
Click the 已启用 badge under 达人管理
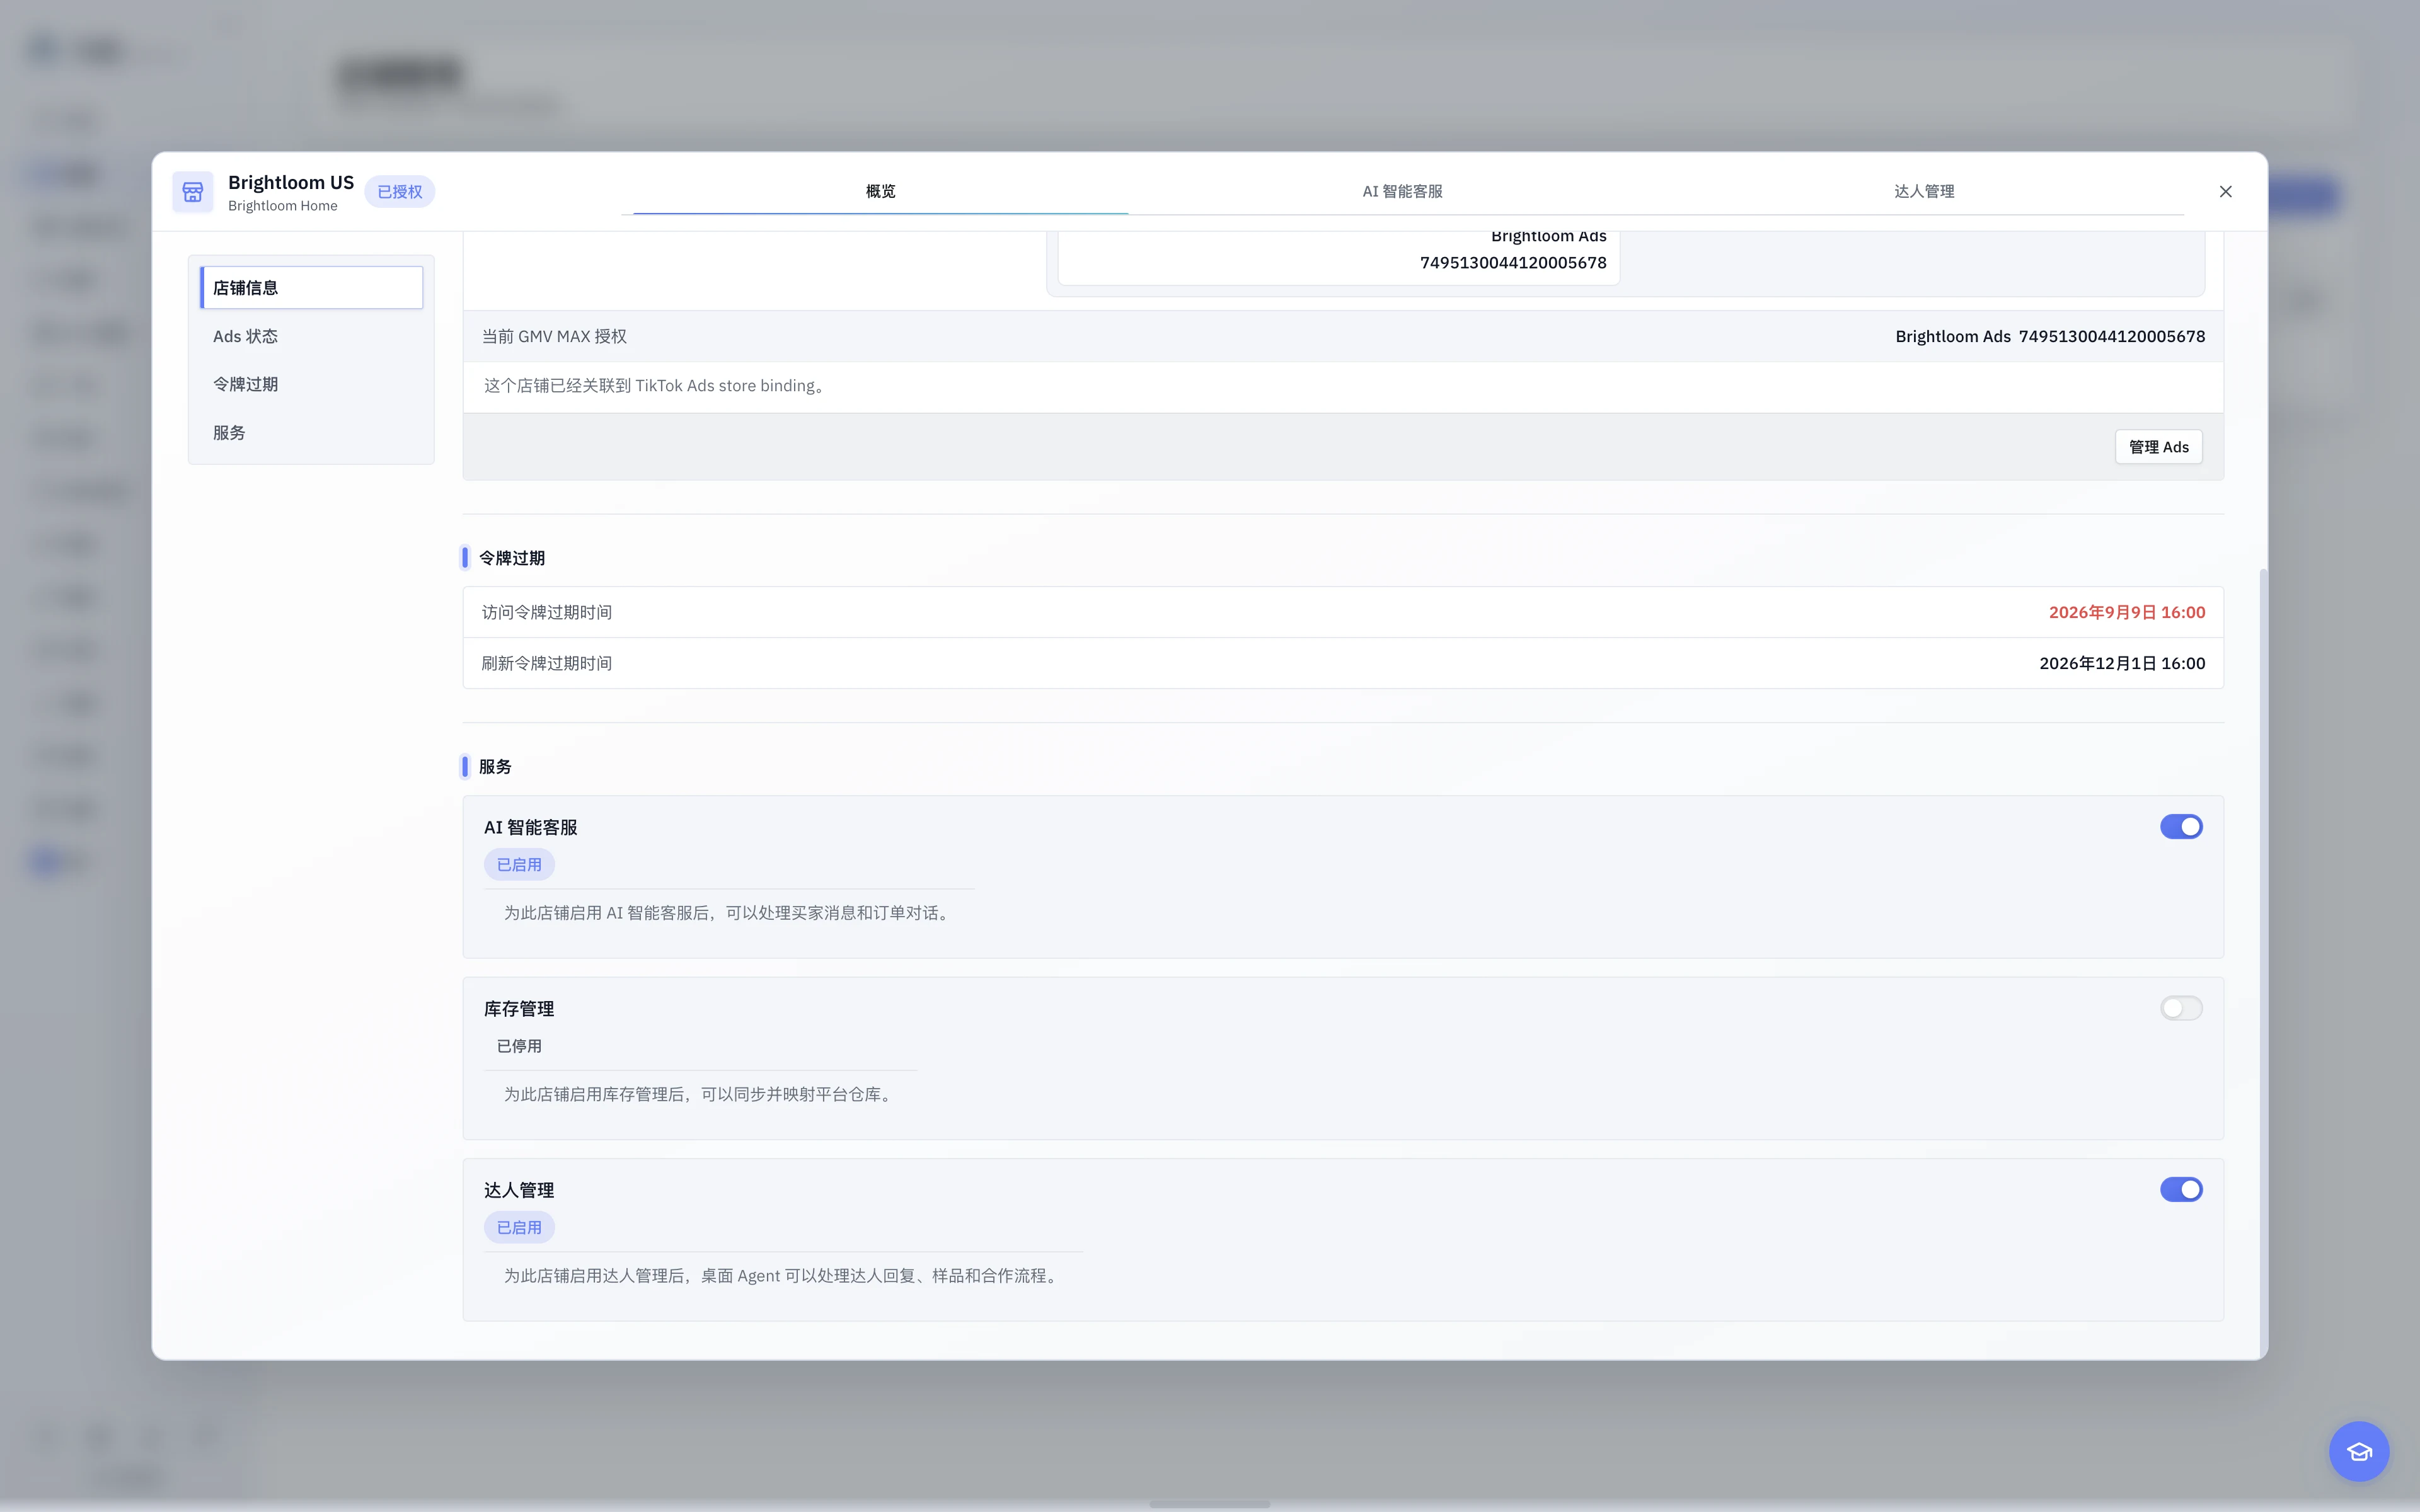point(519,1228)
